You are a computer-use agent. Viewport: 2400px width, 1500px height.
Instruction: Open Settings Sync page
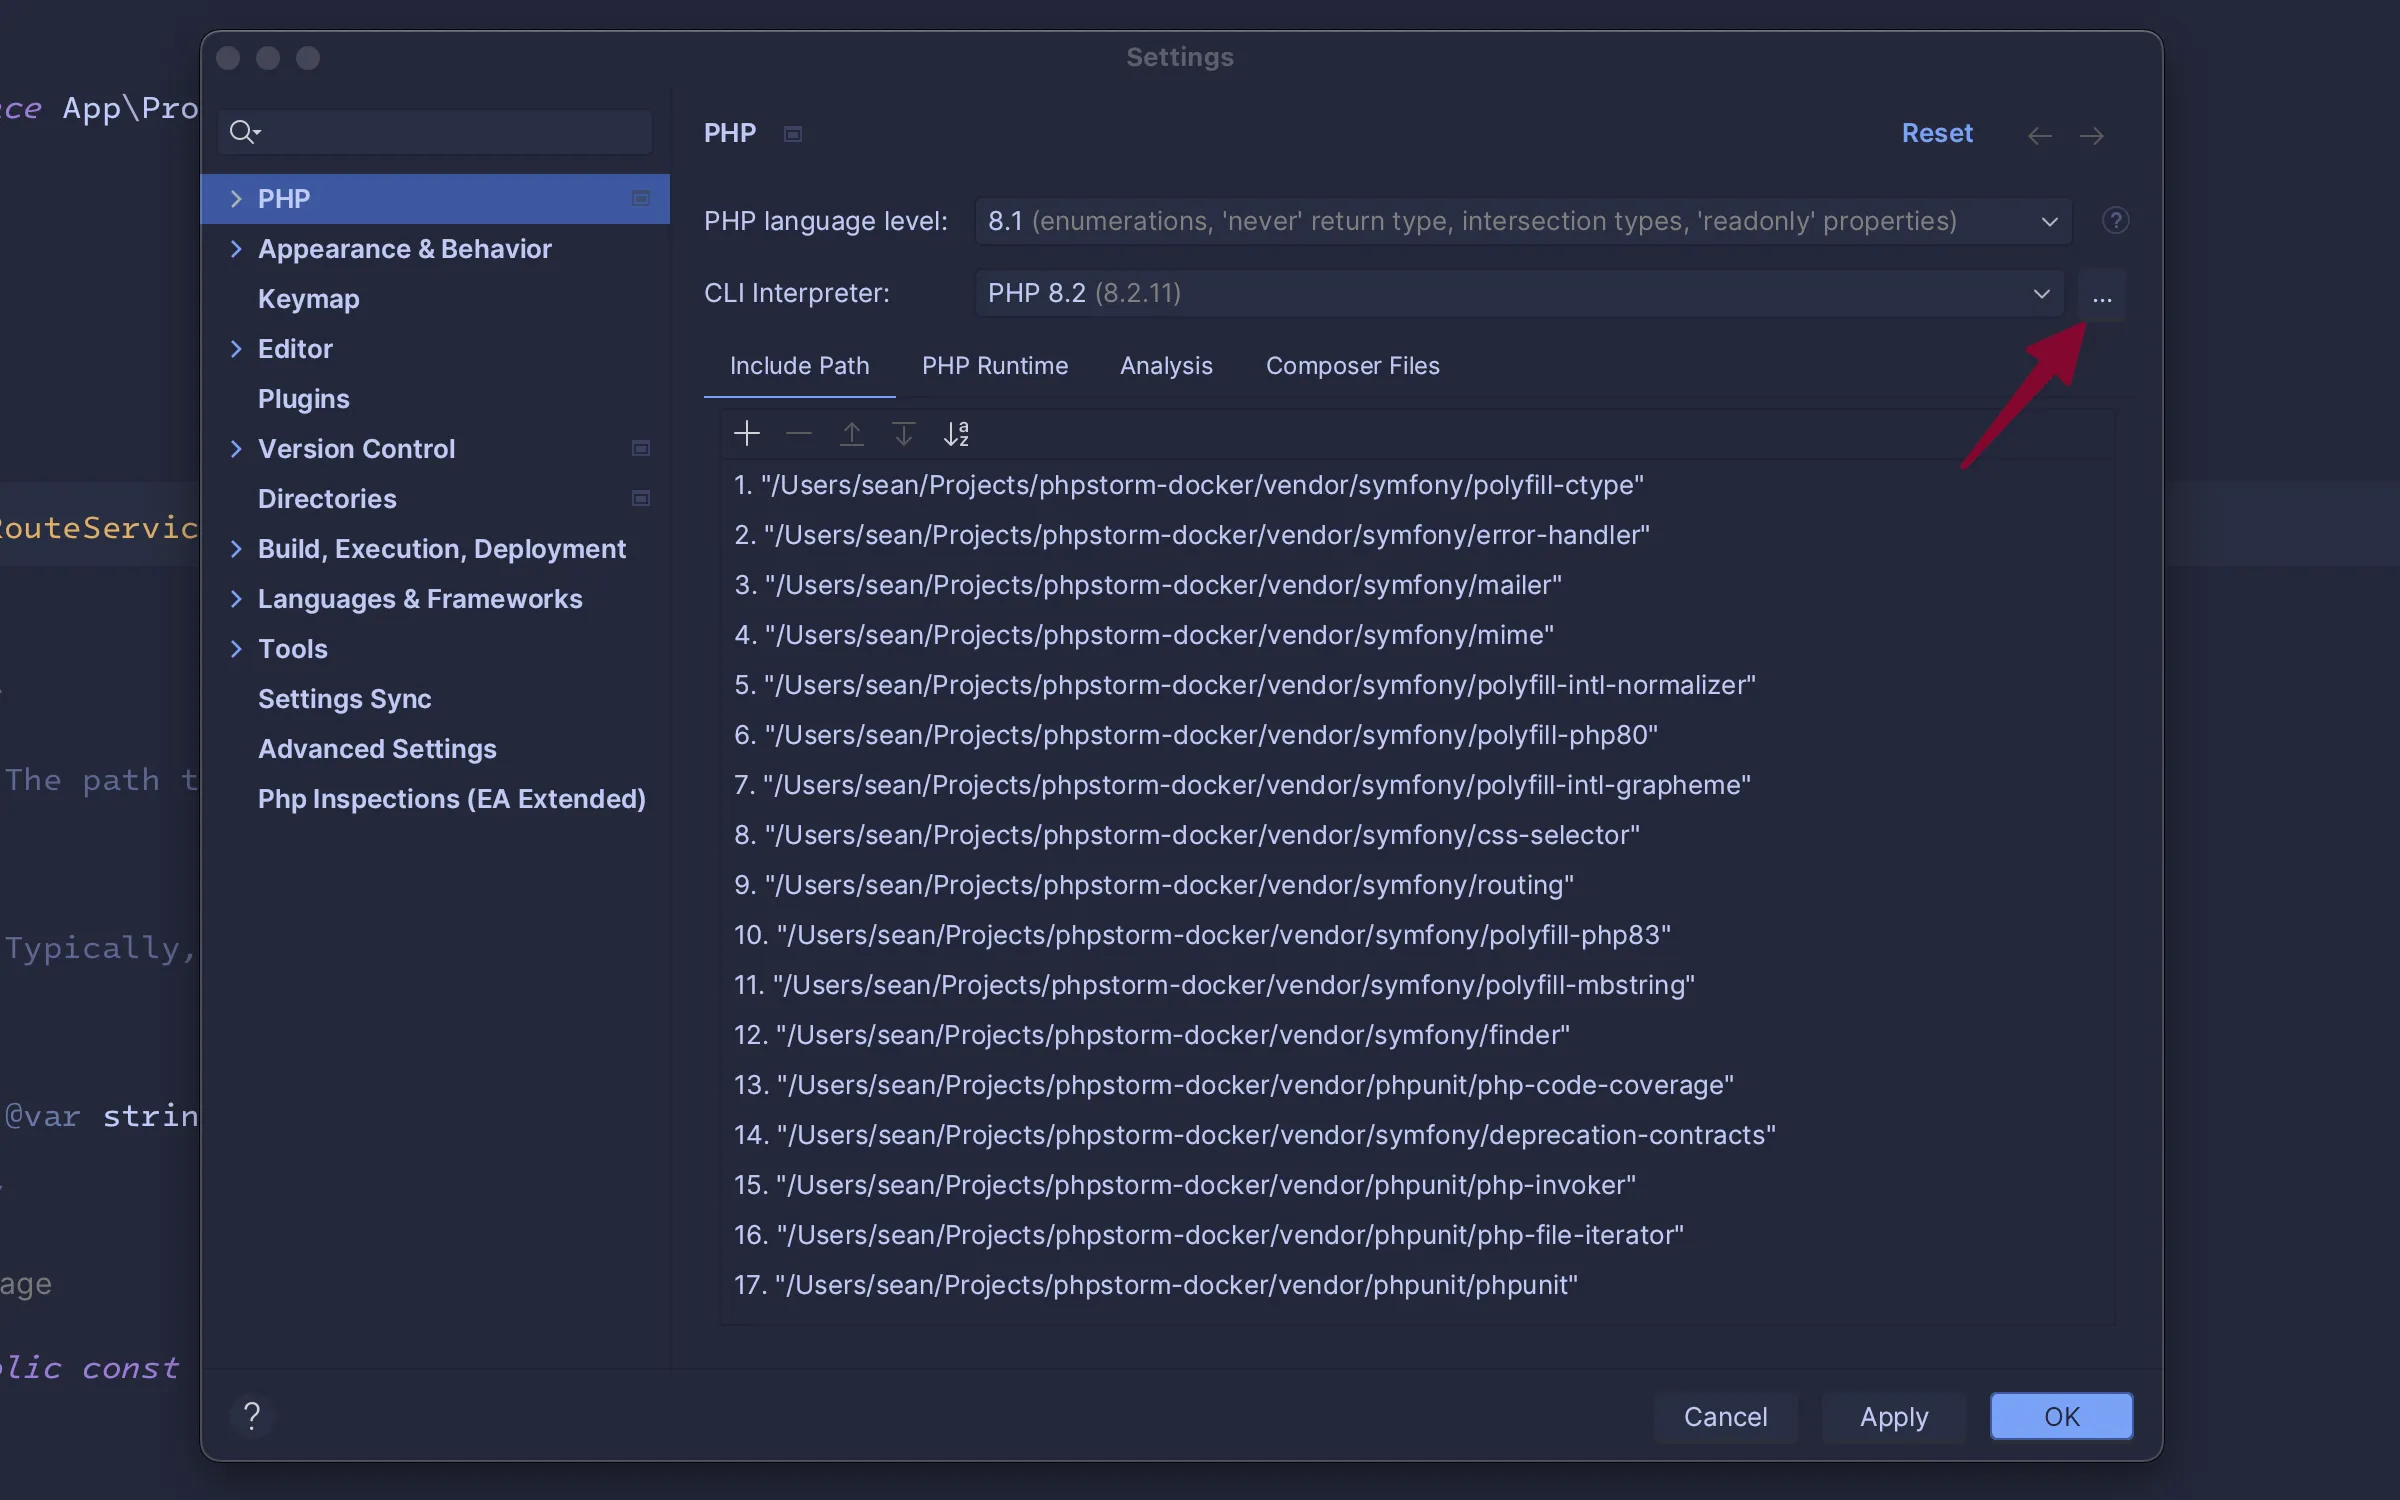coord(435,698)
